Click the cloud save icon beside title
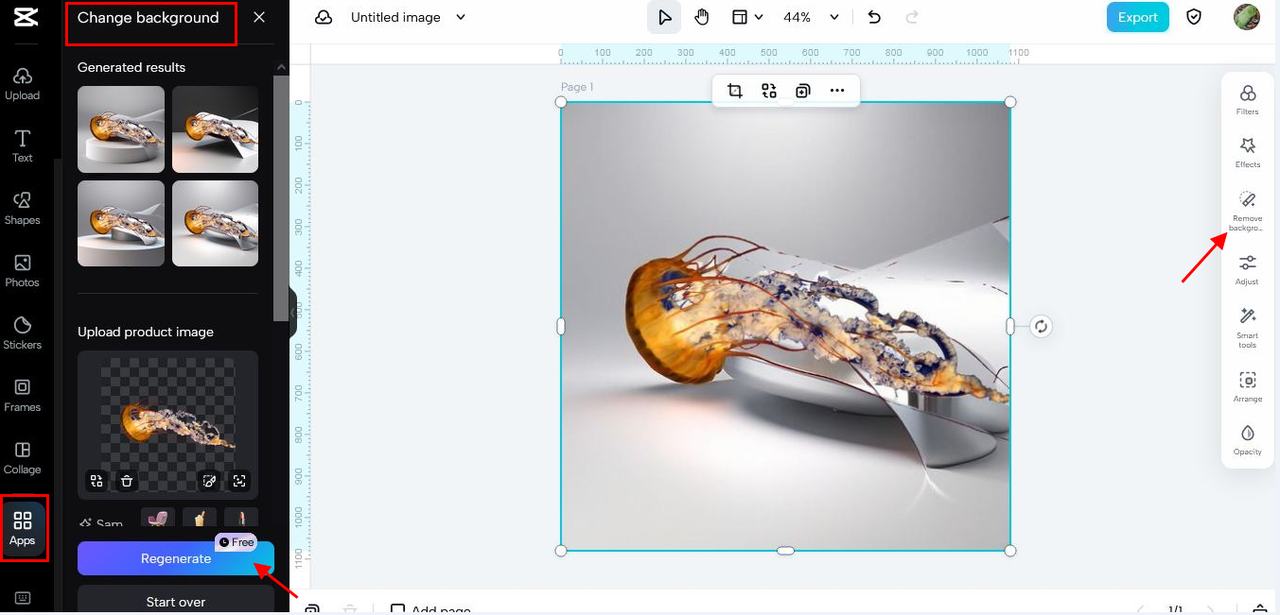This screenshot has height=615, width=1280. 323,17
